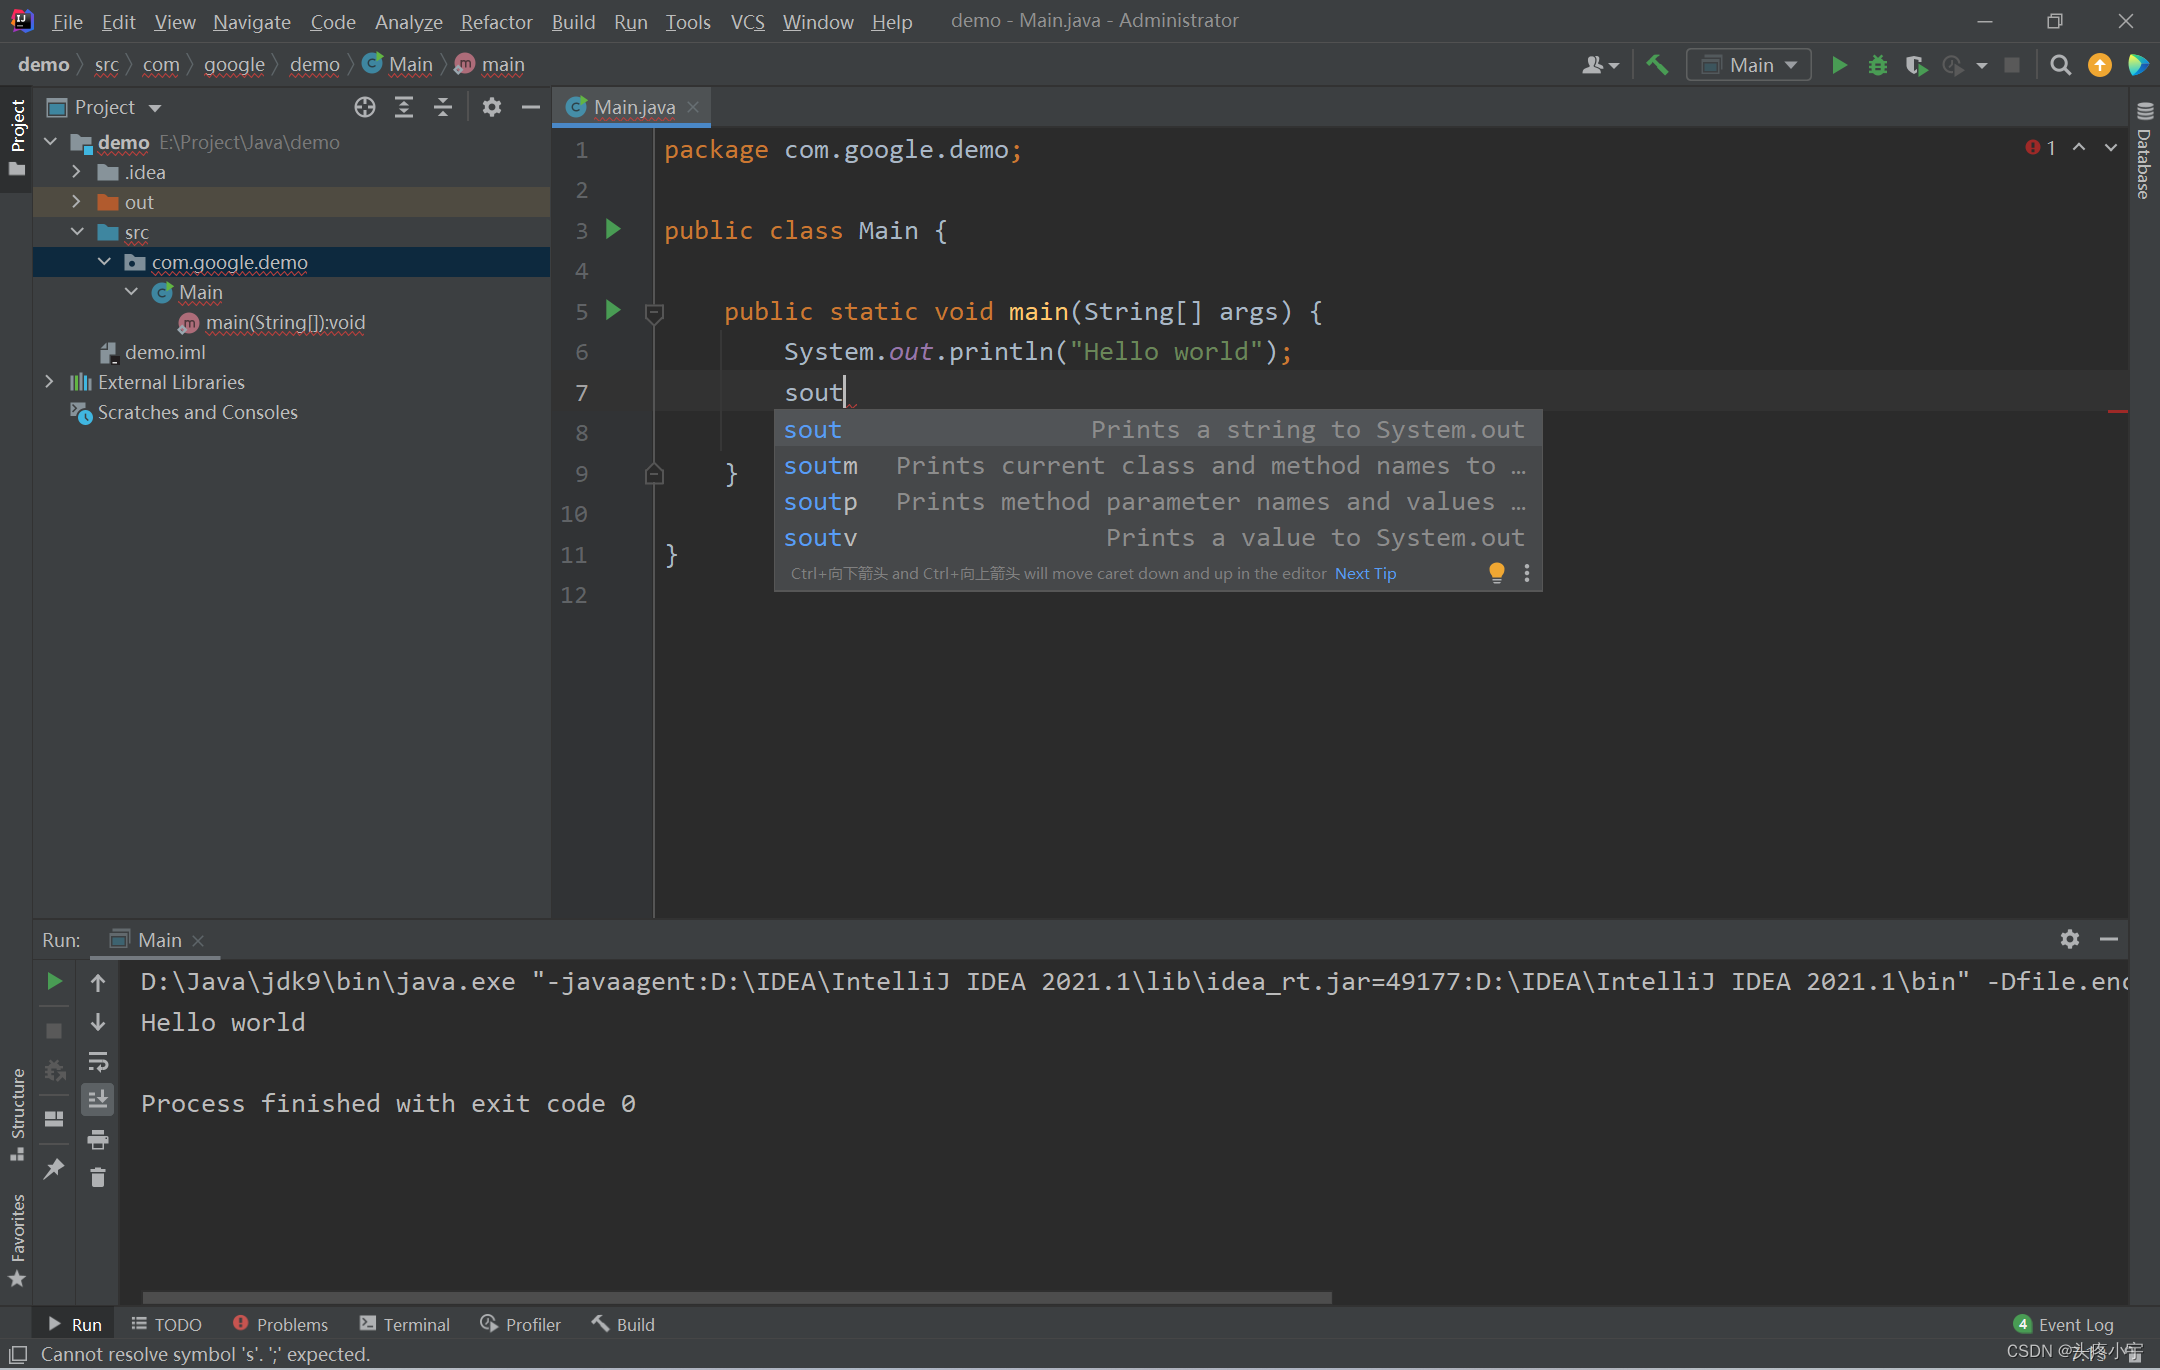Open the Terminal tool window tab
Screen dimensions: 2160x1370
pyautogui.click(x=405, y=1324)
